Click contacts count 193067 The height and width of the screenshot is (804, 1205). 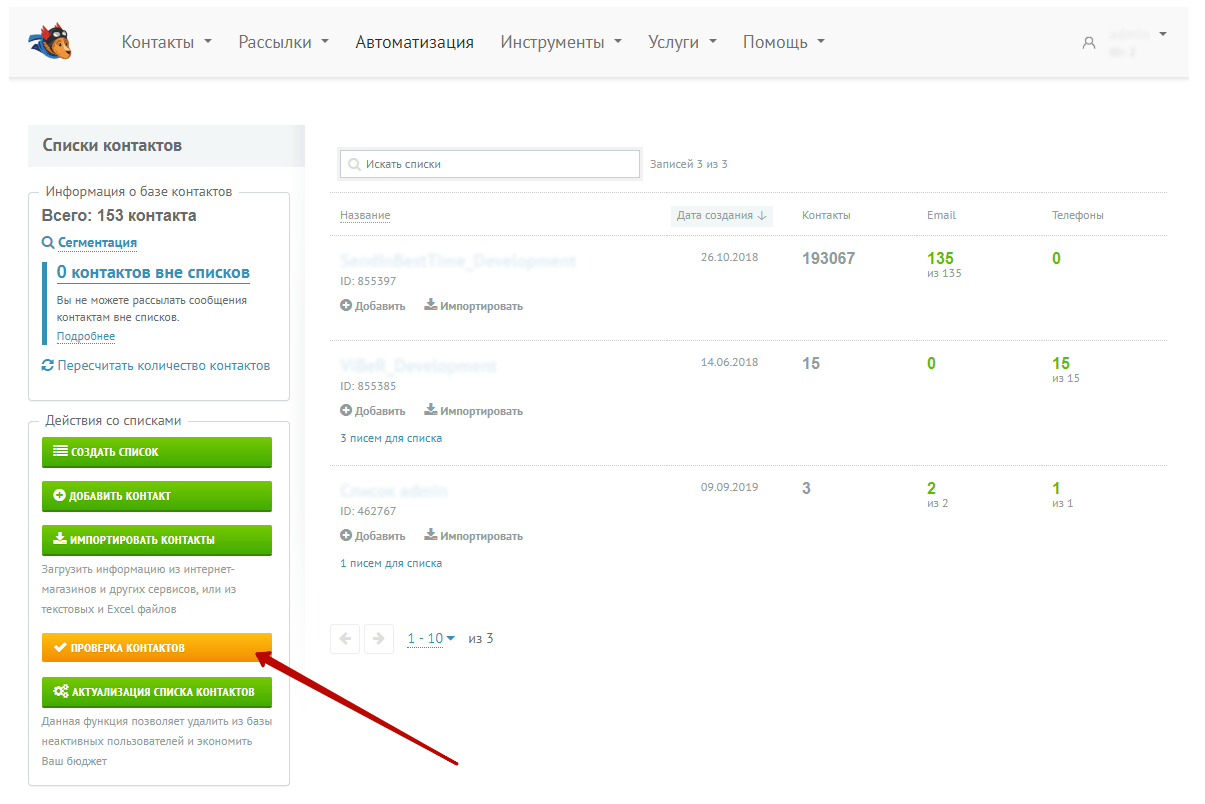pos(829,259)
